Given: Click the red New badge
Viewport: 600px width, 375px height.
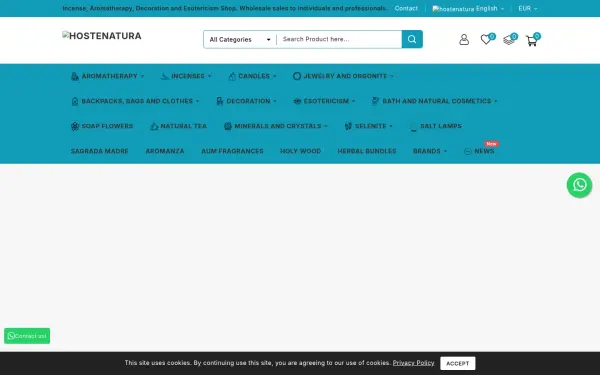Looking at the screenshot, I should pos(491,144).
